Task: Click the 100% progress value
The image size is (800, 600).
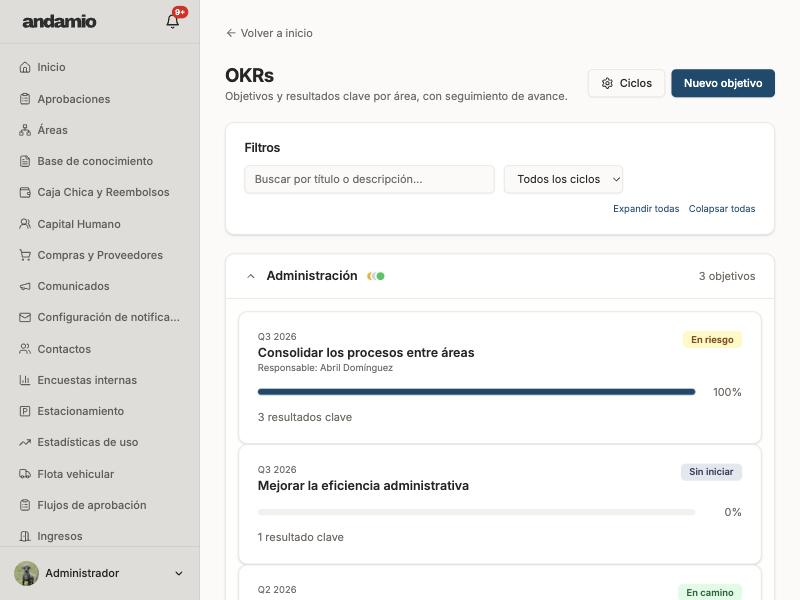Action: coord(727,392)
